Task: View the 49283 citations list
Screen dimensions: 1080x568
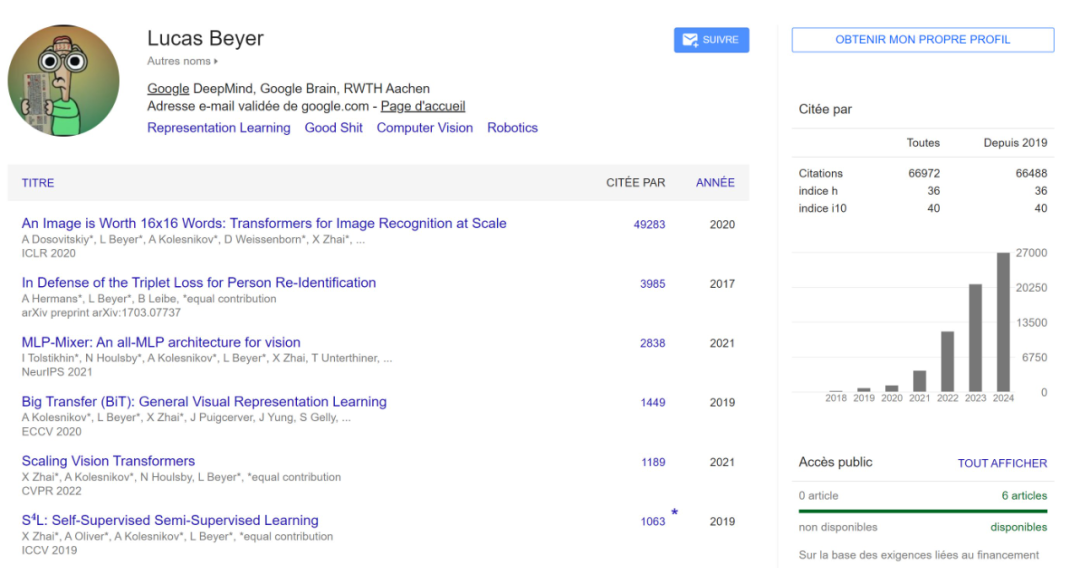Action: tap(649, 225)
